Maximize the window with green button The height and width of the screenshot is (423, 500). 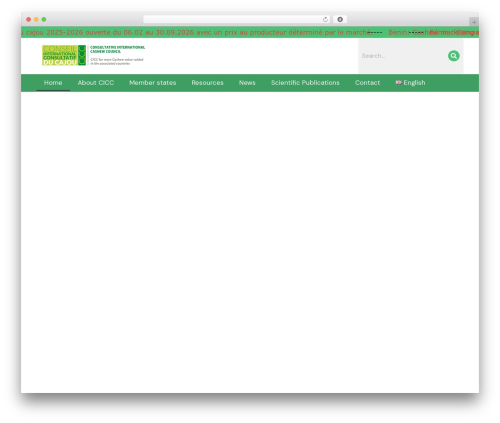(44, 19)
